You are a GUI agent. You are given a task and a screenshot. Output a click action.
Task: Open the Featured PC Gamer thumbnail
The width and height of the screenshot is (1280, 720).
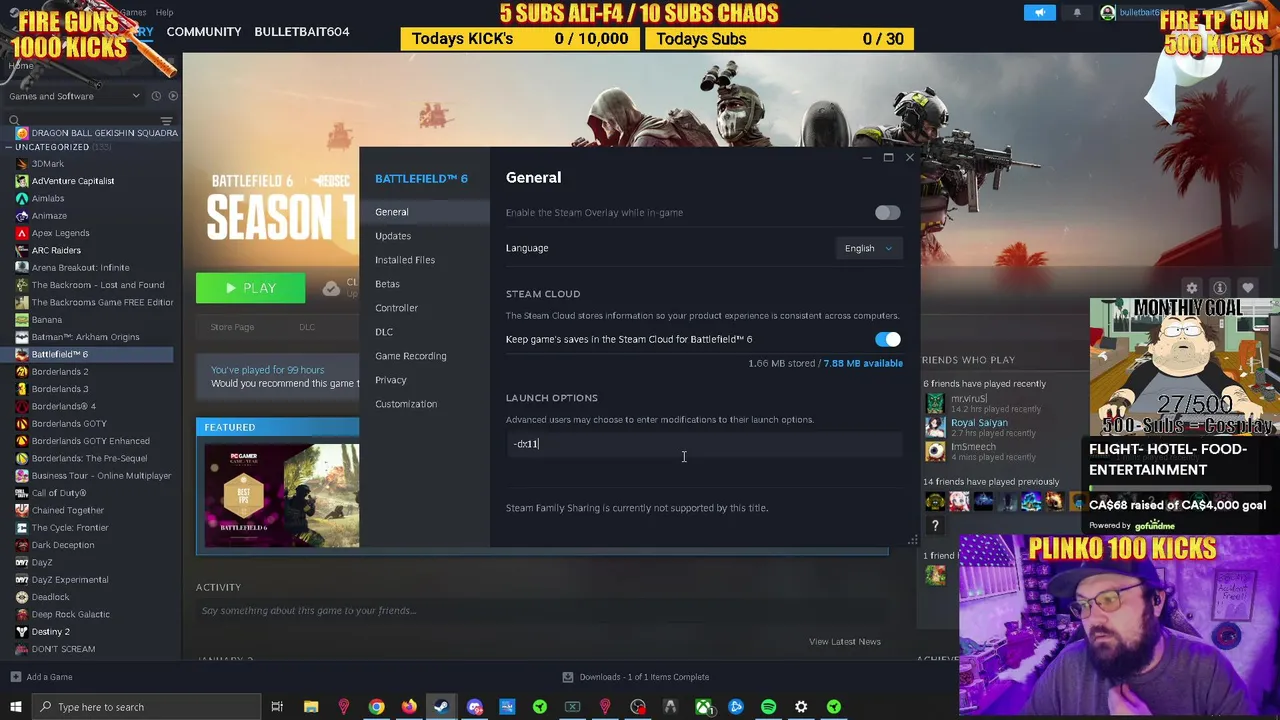tap(282, 496)
